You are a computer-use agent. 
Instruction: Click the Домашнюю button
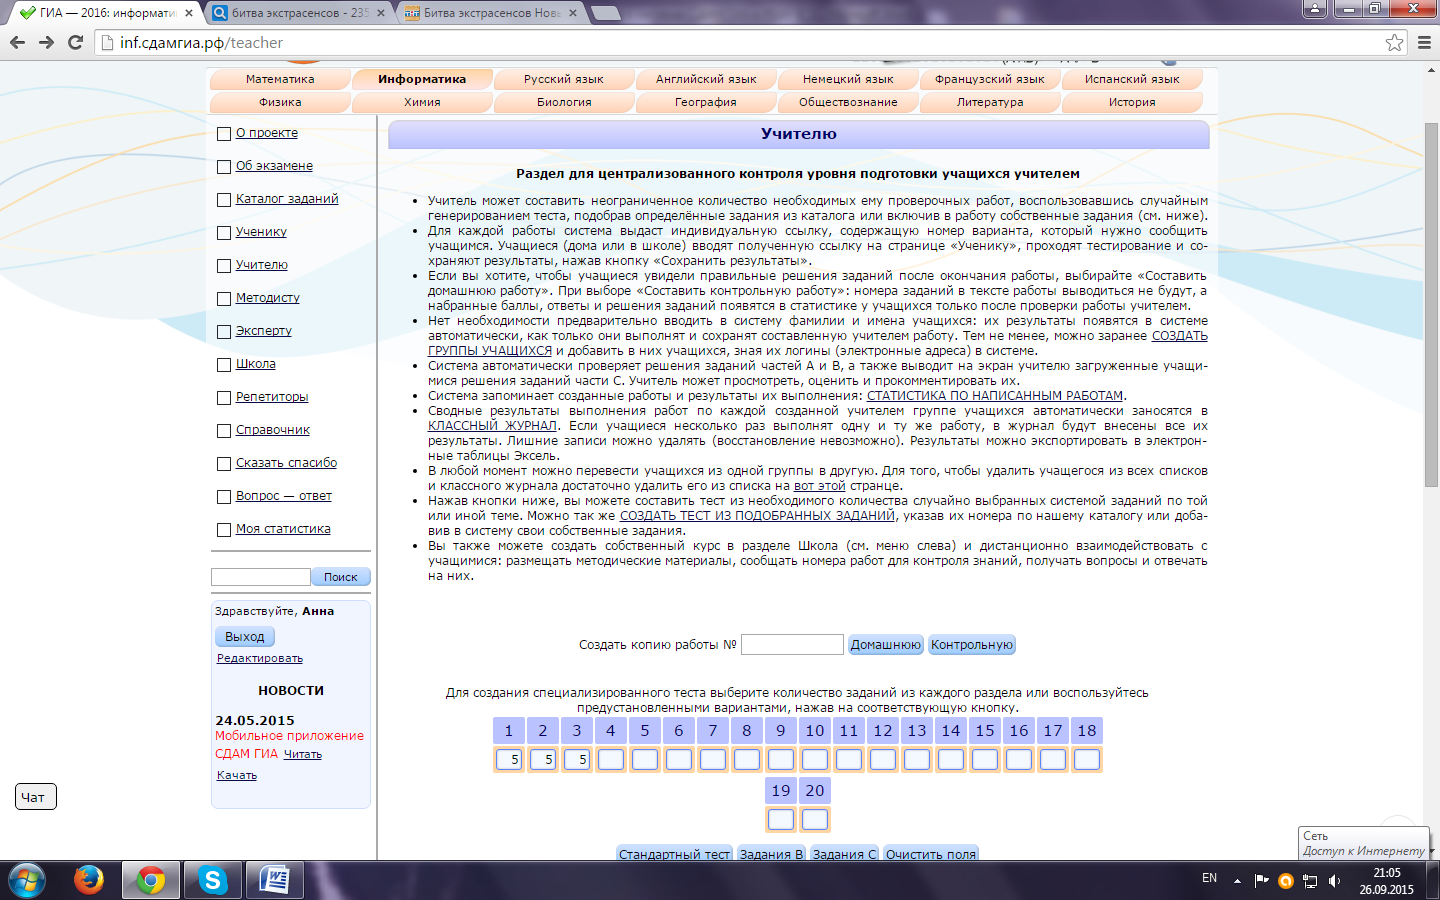click(886, 645)
